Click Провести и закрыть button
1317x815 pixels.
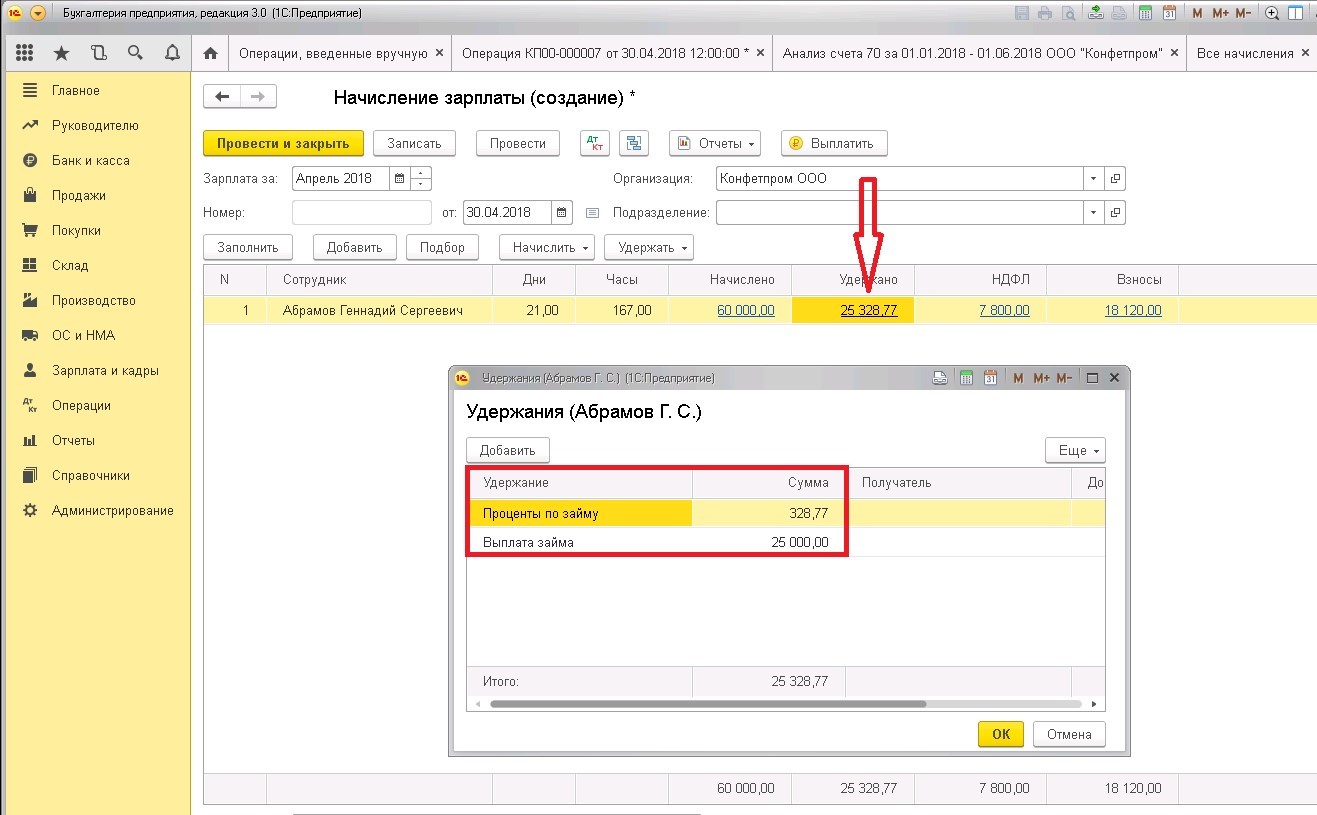283,143
